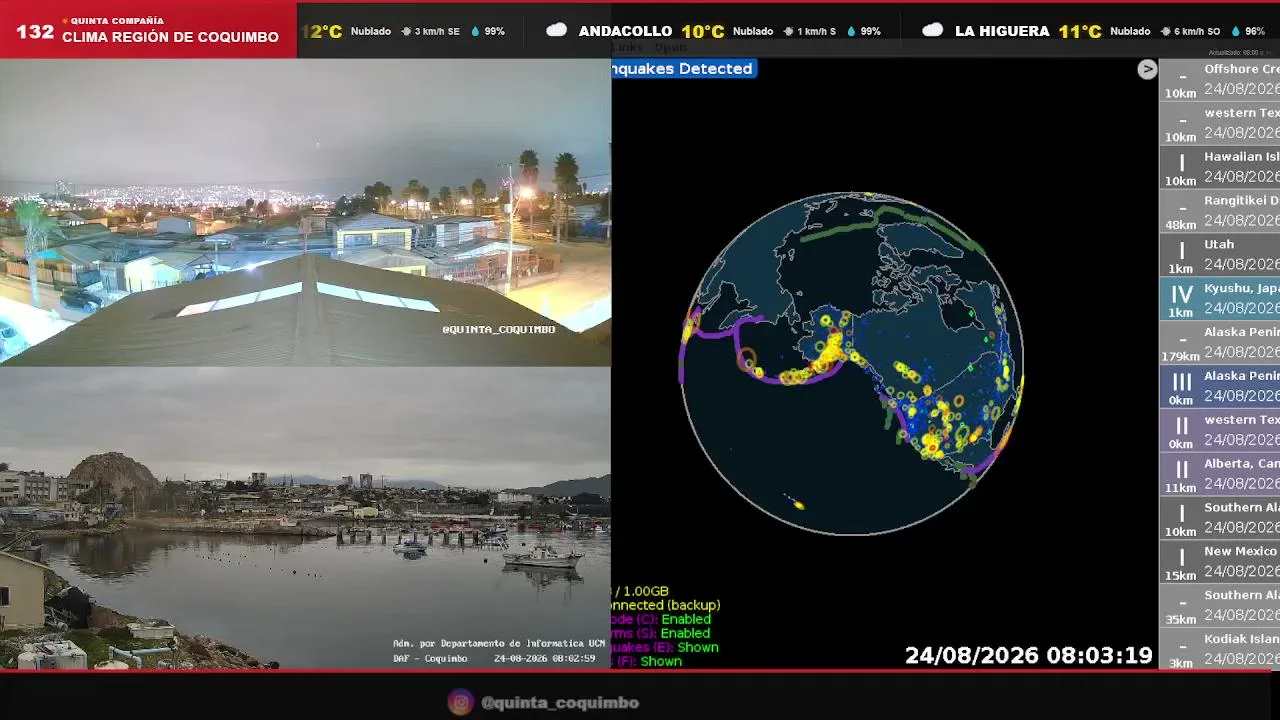Select the Alaska Peninsula intensity III badge
This screenshot has height=720, width=1280.
coord(1181,387)
